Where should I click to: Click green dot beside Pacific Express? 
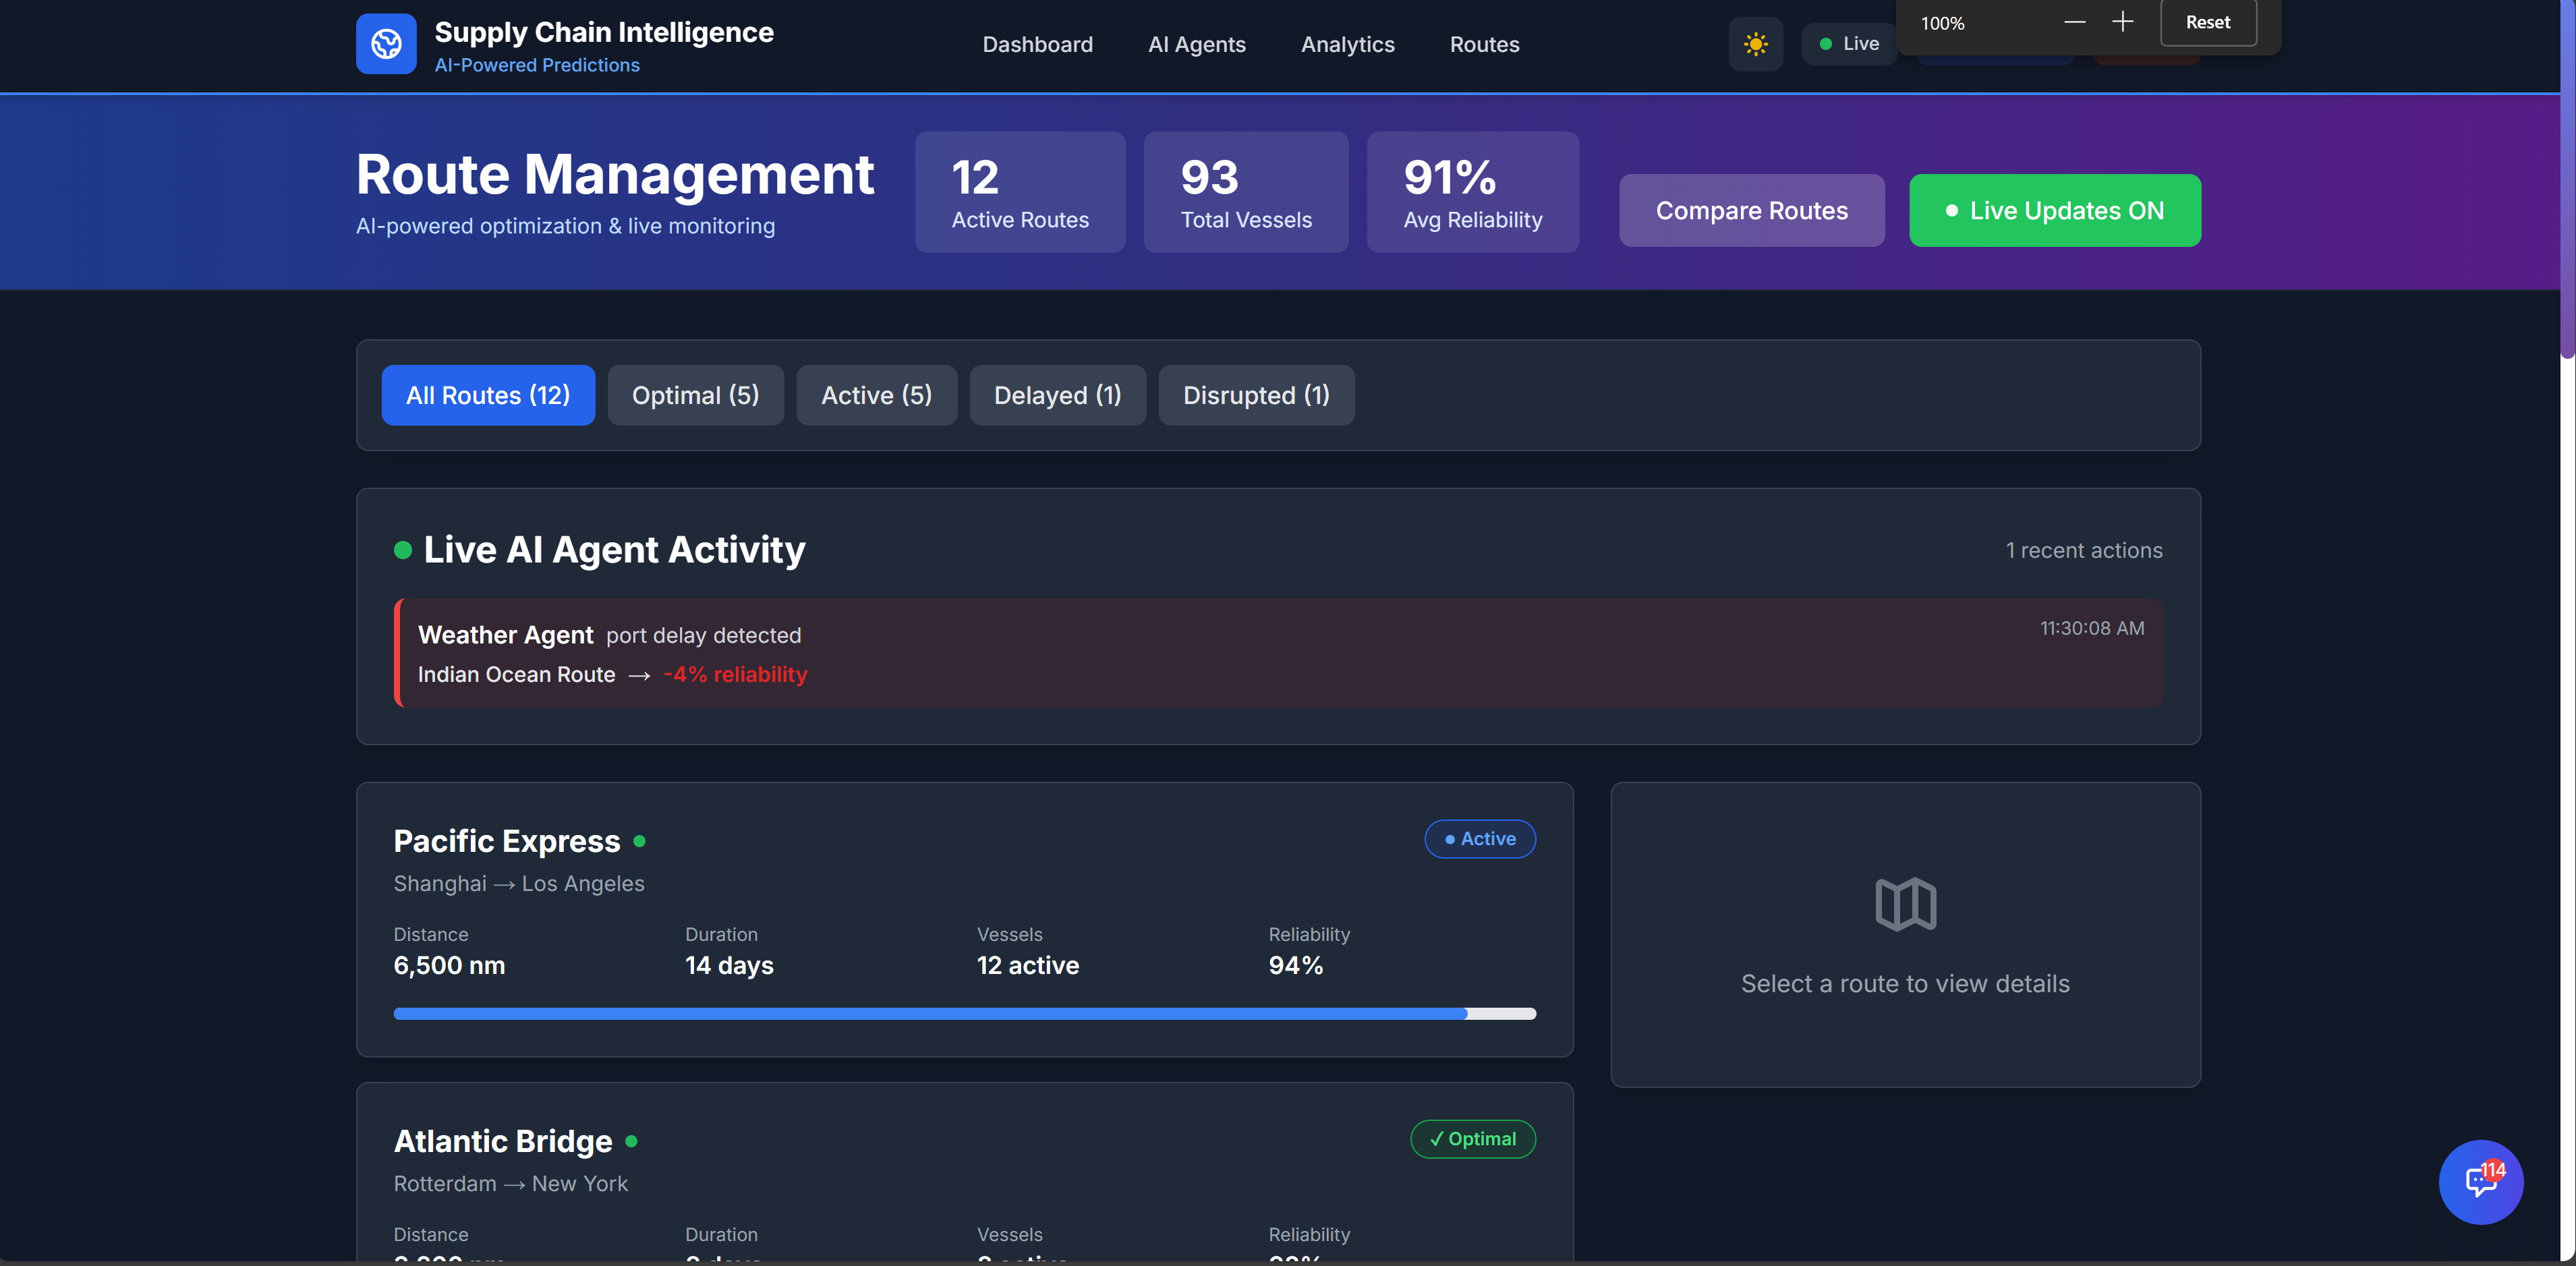coord(640,842)
